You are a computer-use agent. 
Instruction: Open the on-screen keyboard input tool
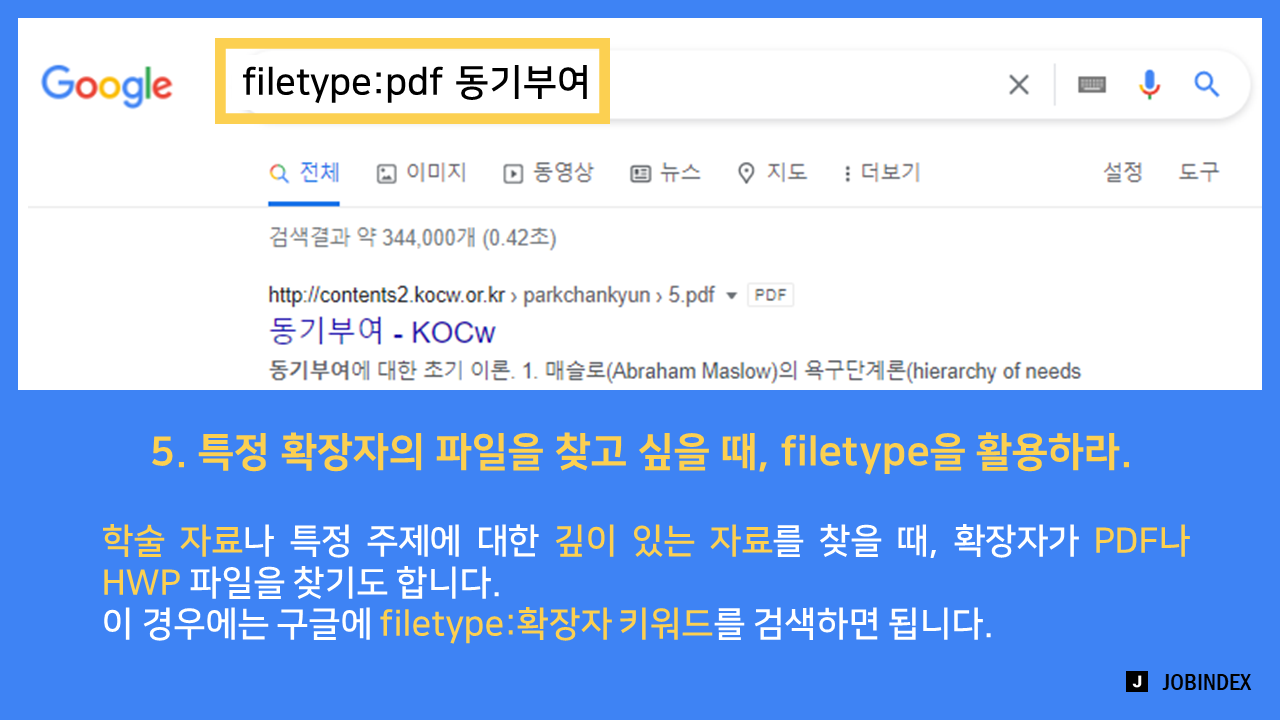1091,85
